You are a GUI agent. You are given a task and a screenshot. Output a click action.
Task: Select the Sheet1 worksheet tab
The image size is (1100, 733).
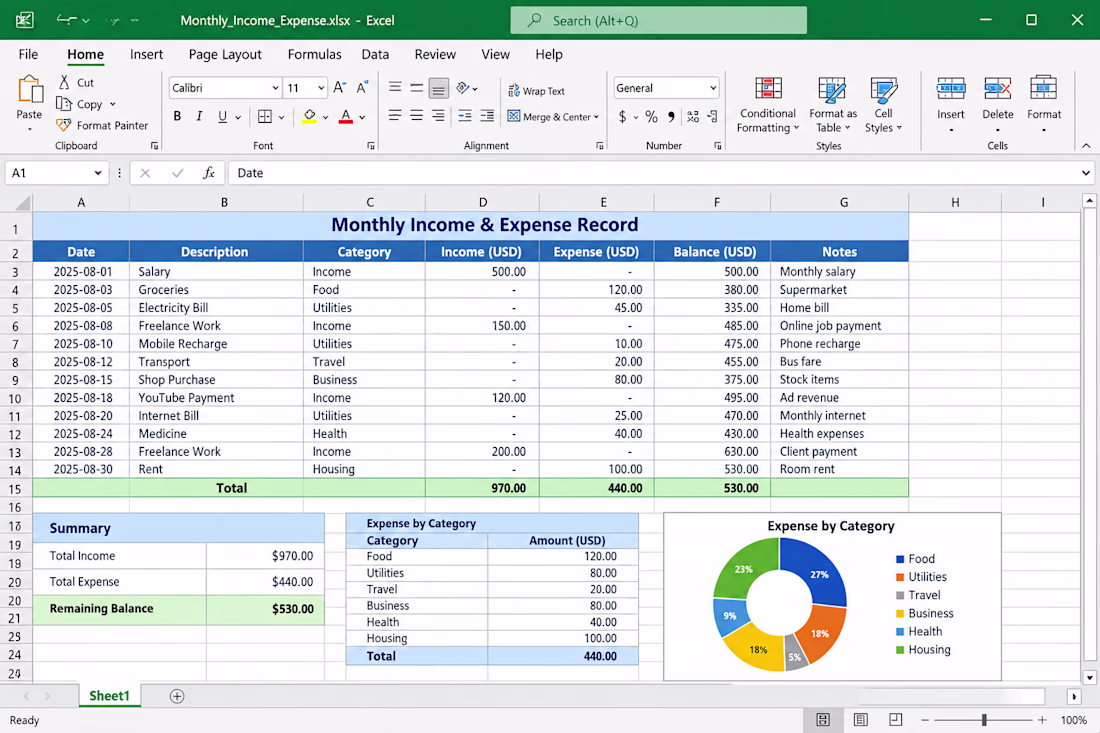pos(109,696)
